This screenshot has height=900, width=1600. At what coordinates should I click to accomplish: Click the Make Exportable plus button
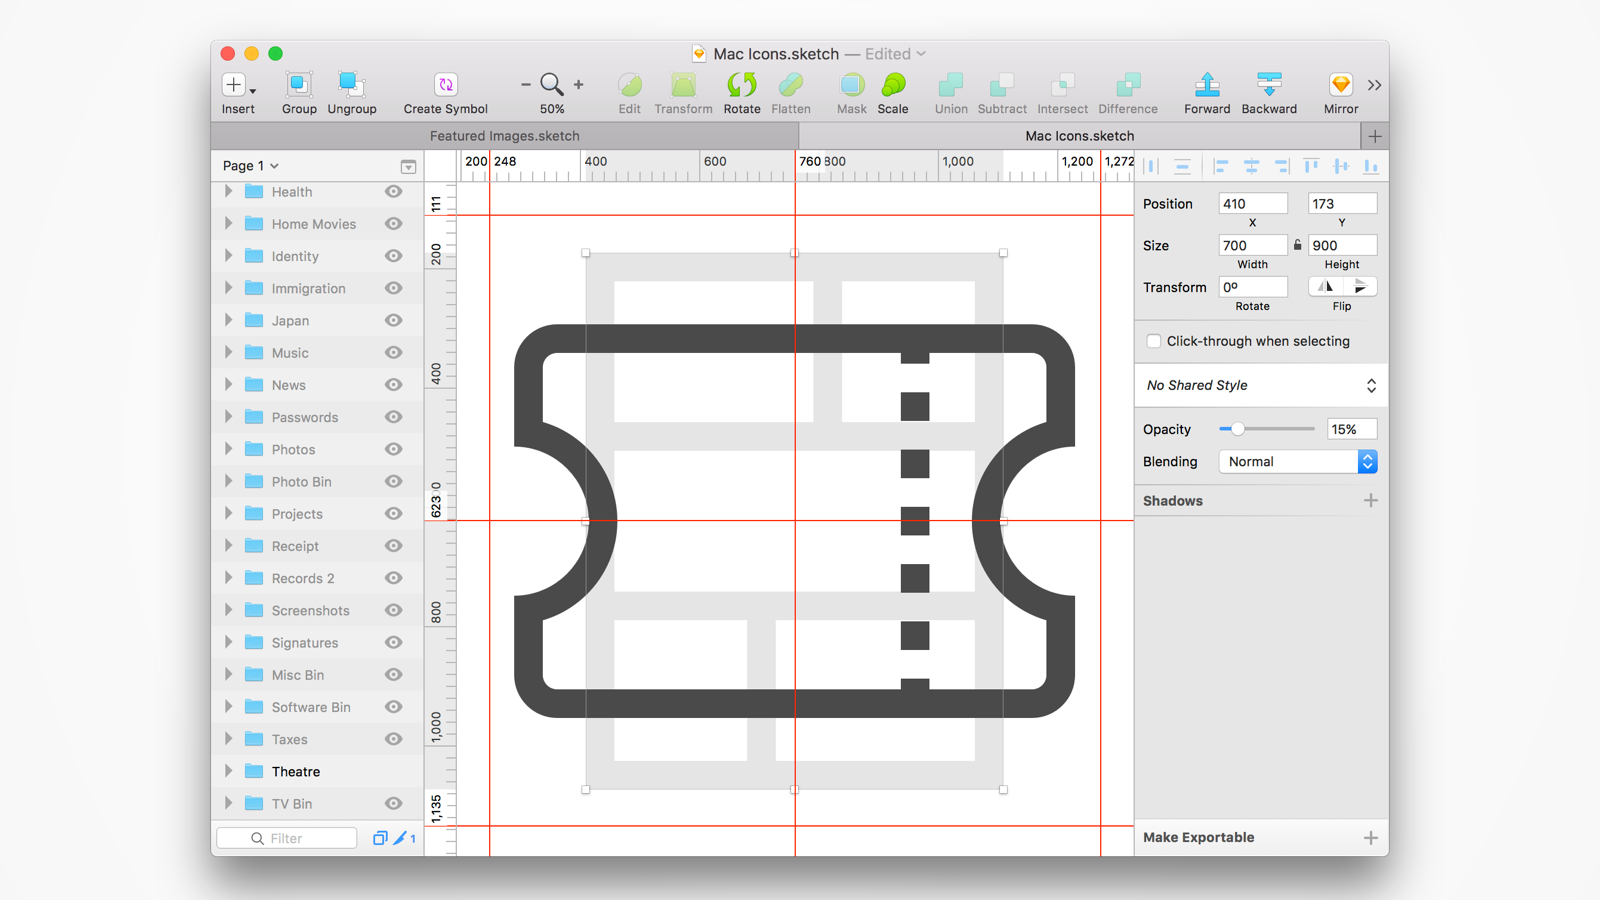point(1370,838)
